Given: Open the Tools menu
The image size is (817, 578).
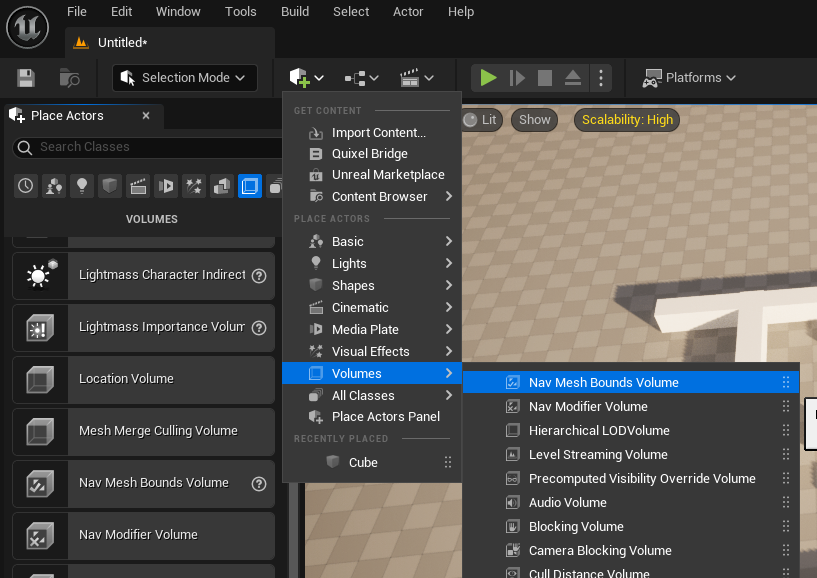Looking at the screenshot, I should (240, 11).
